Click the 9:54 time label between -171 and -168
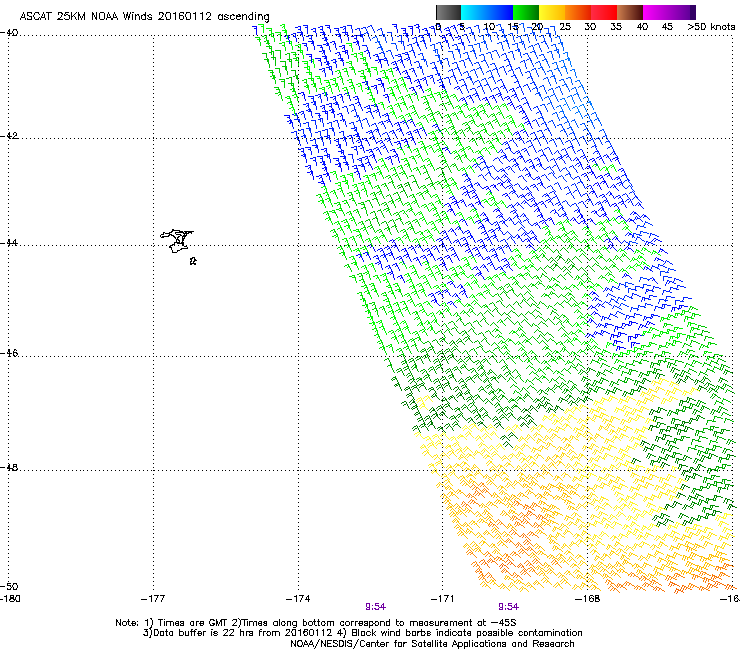 click(x=508, y=607)
